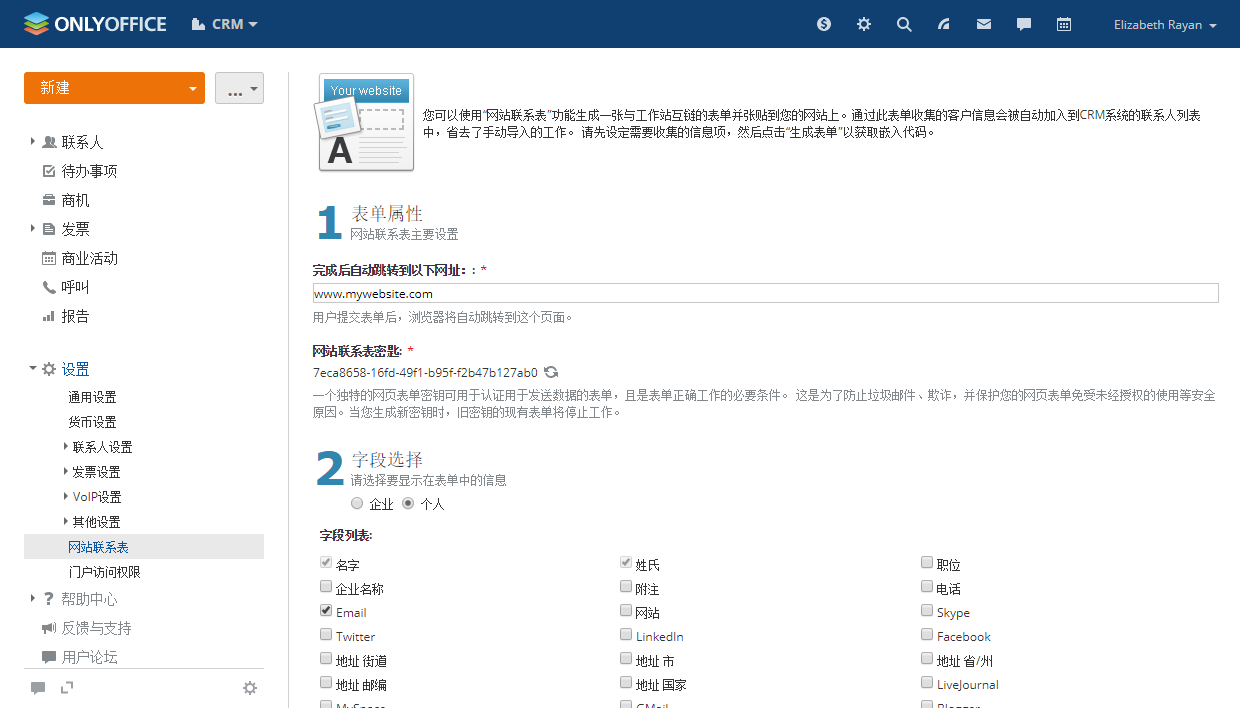Click the redirect URL input field

[x=765, y=293]
